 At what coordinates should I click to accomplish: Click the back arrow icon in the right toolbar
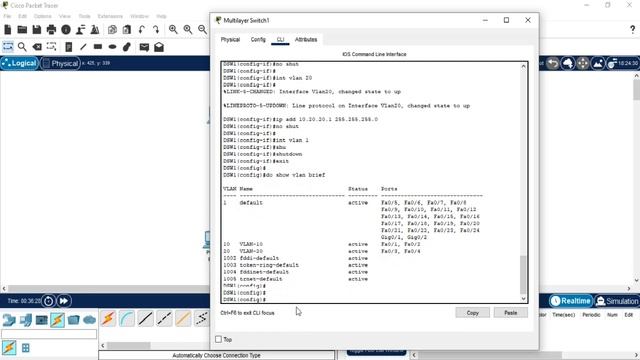click(553, 63)
